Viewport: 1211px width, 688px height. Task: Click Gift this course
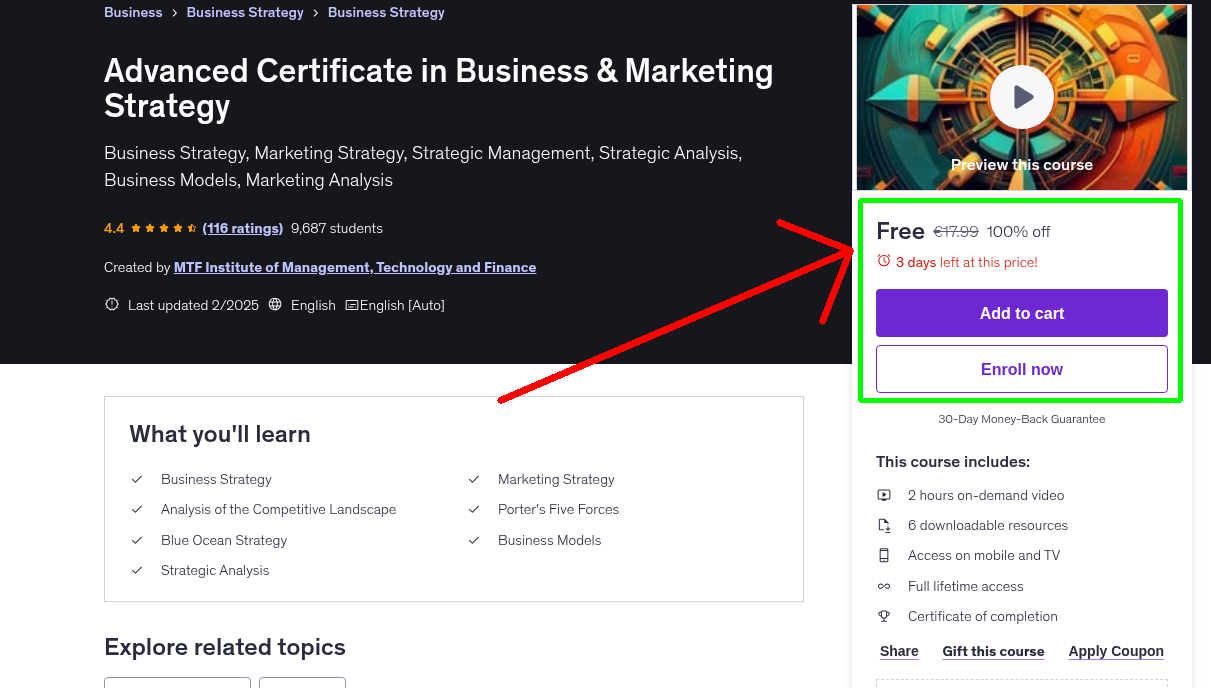point(993,651)
